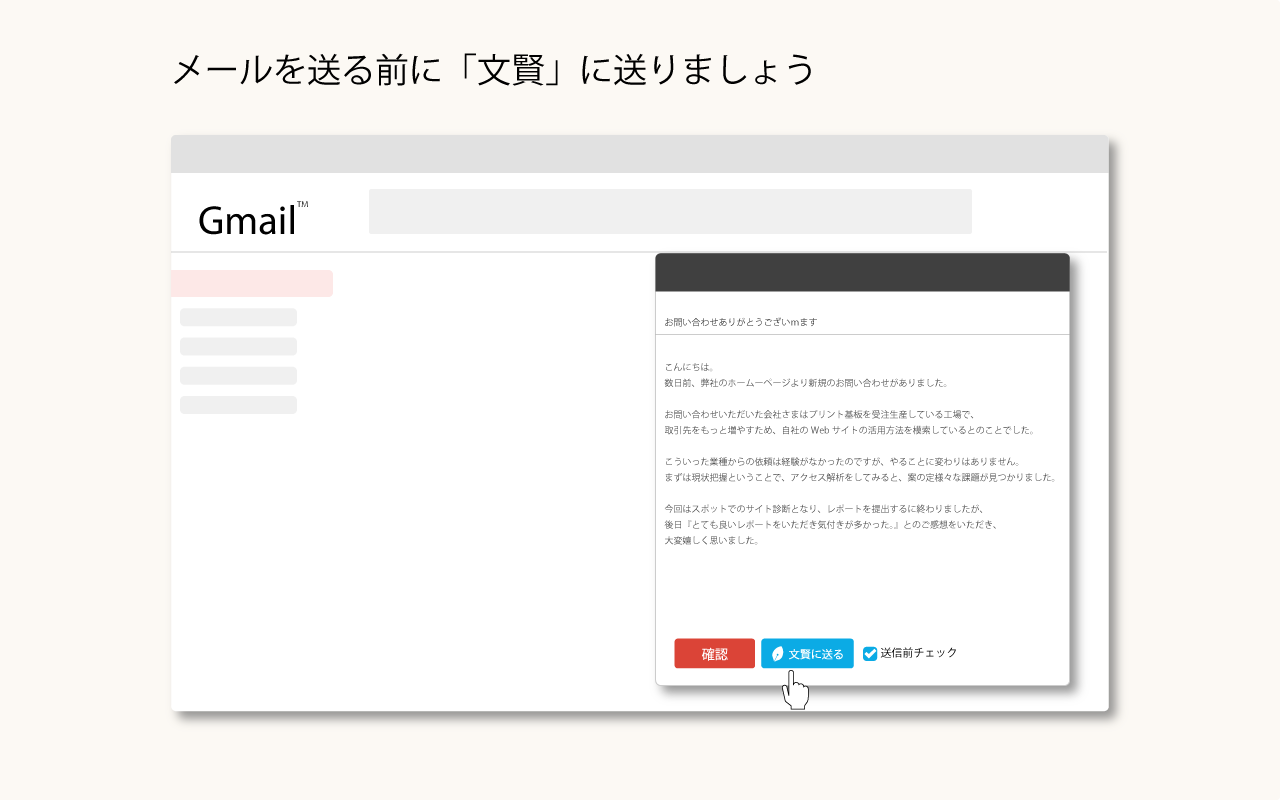Viewport: 1280px width, 800px height.
Task: Collapse the dark header of the compose popup
Action: click(x=862, y=270)
